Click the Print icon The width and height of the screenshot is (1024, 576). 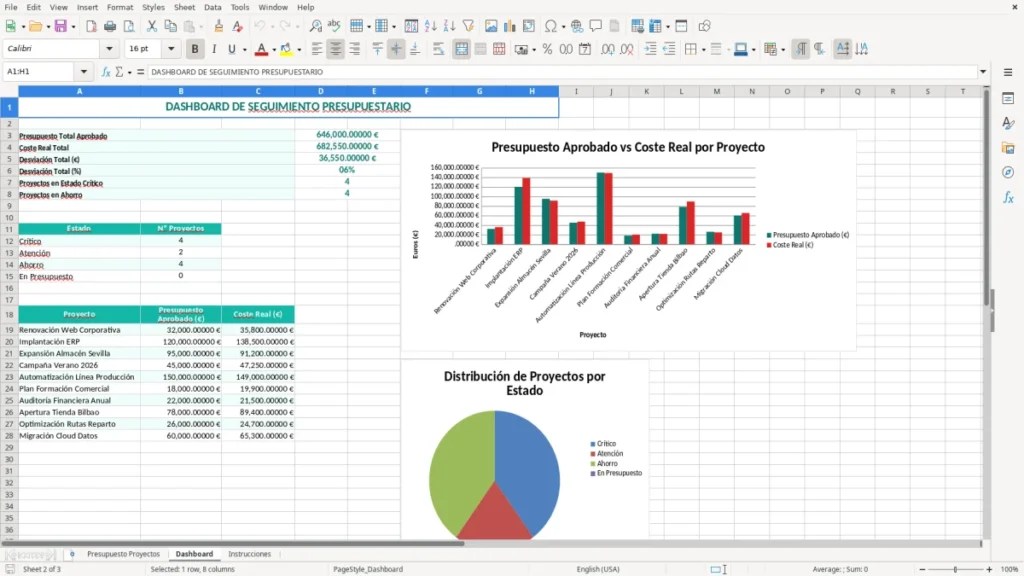click(110, 26)
